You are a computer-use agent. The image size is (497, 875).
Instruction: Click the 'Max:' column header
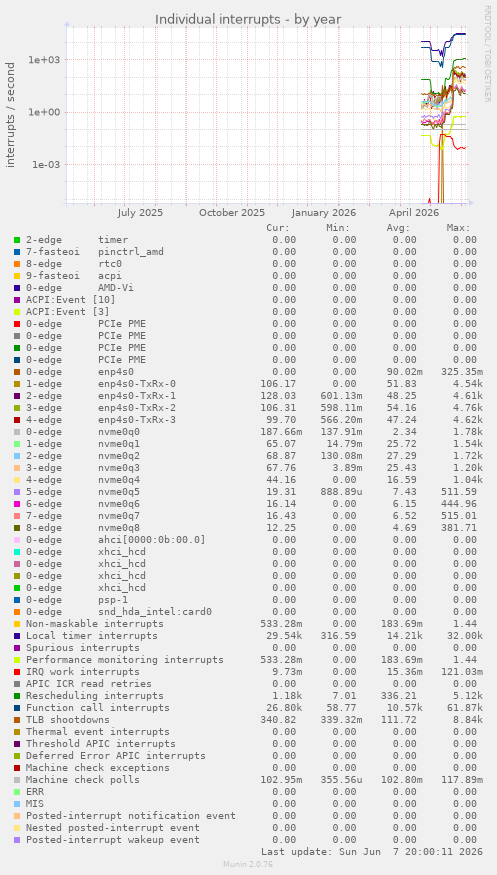coord(459,228)
